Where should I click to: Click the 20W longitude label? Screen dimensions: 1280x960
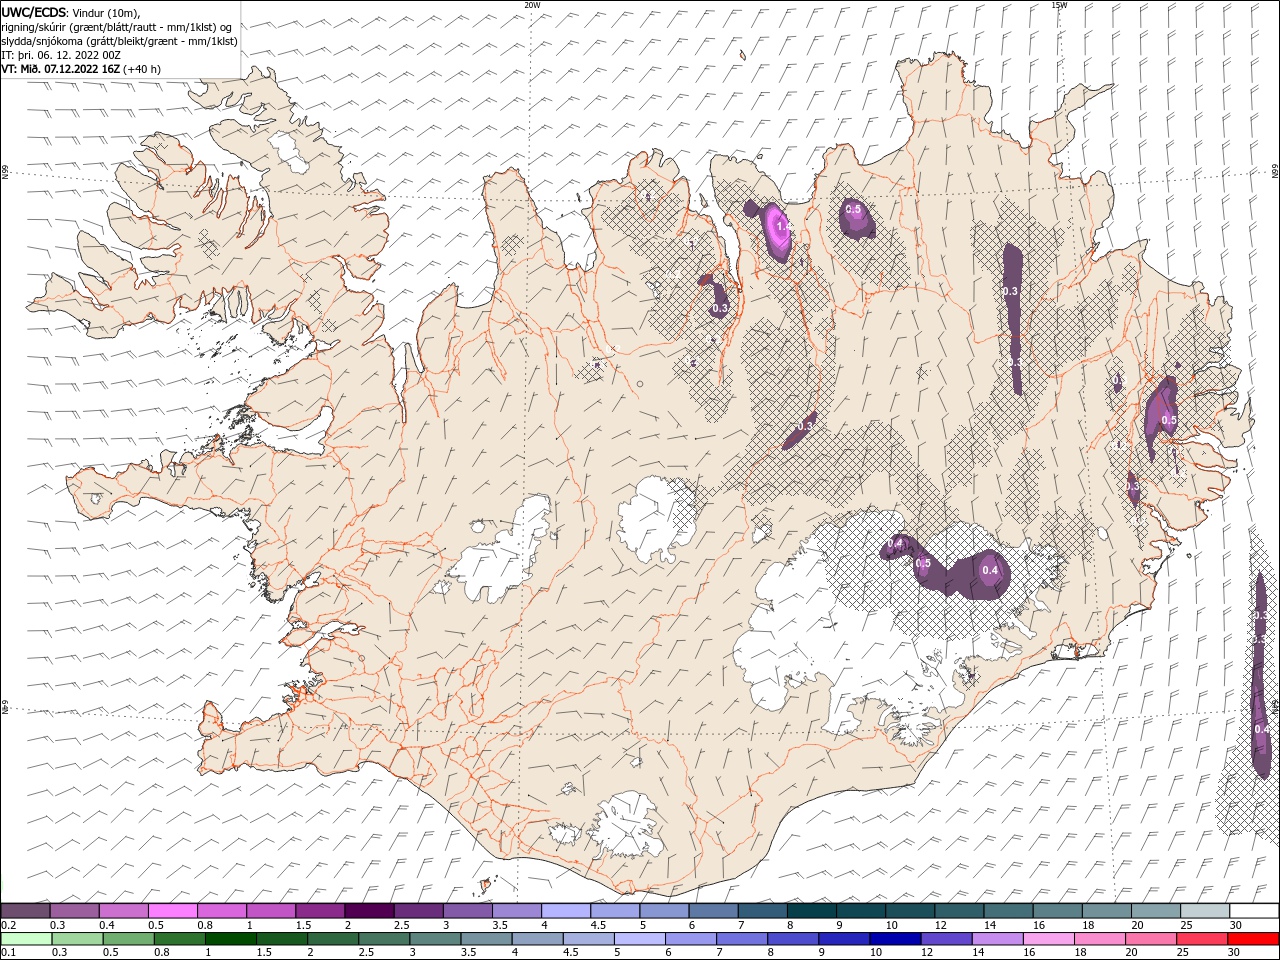[x=531, y=5]
